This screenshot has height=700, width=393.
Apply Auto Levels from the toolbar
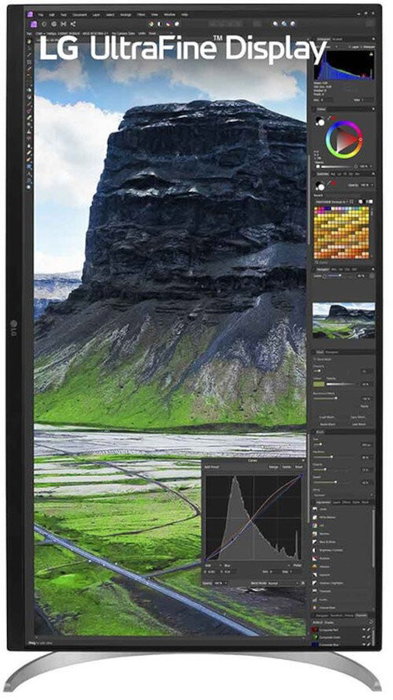point(152,24)
